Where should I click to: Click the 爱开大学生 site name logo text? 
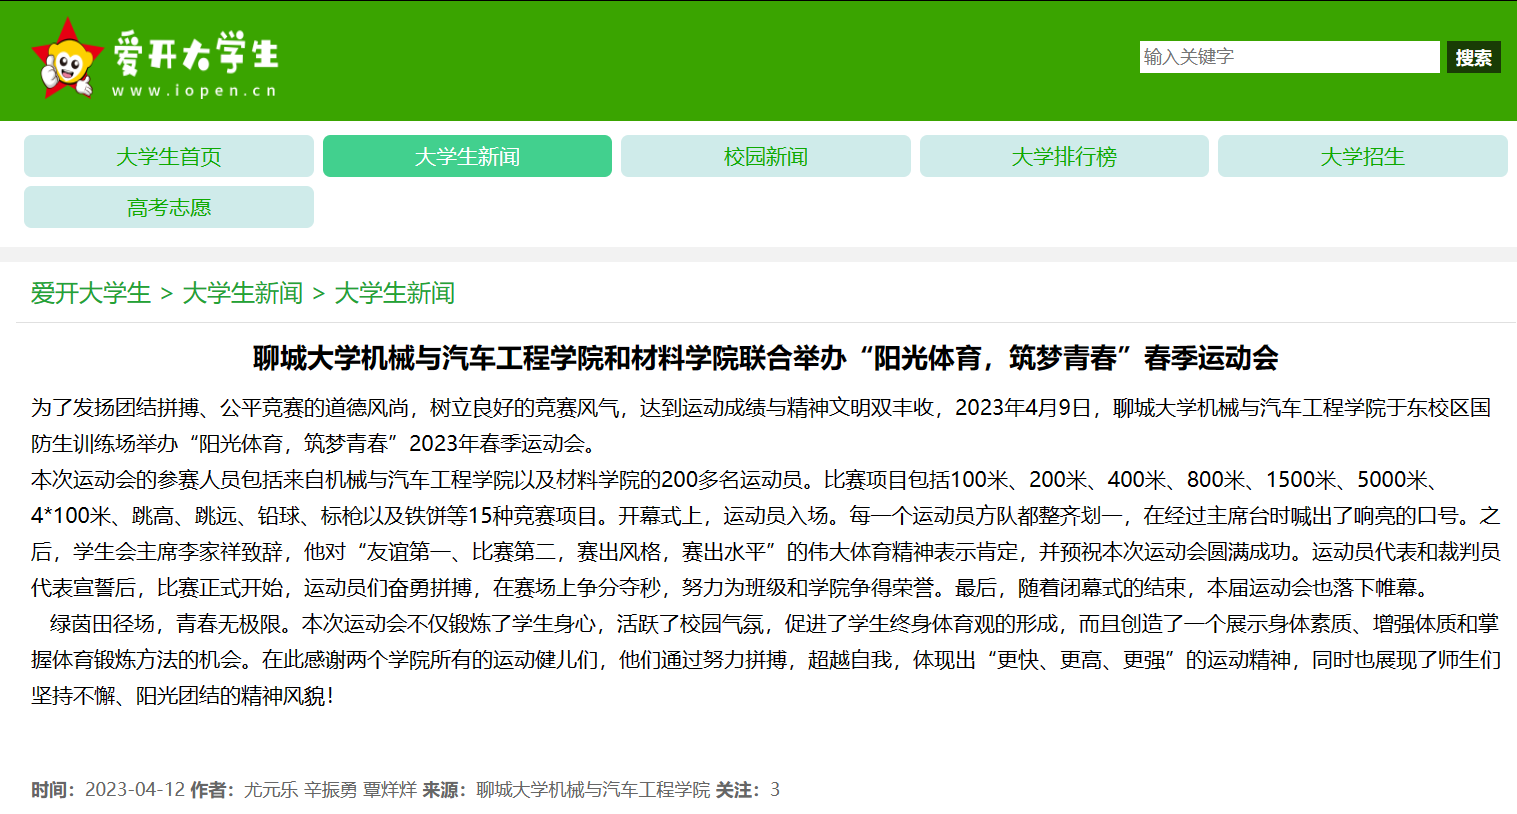(196, 52)
